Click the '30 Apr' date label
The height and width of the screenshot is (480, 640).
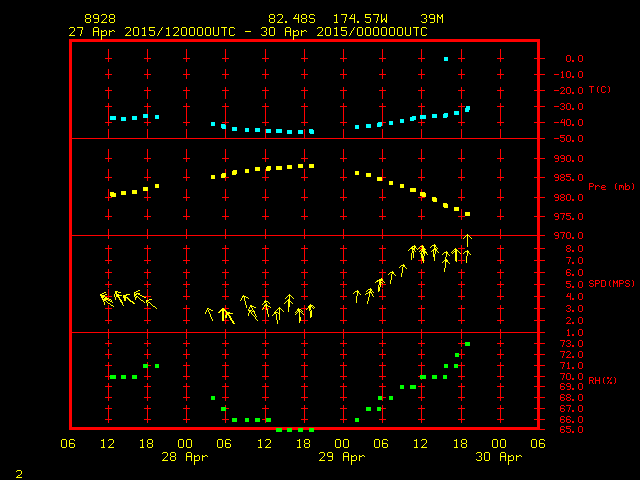pos(499,457)
